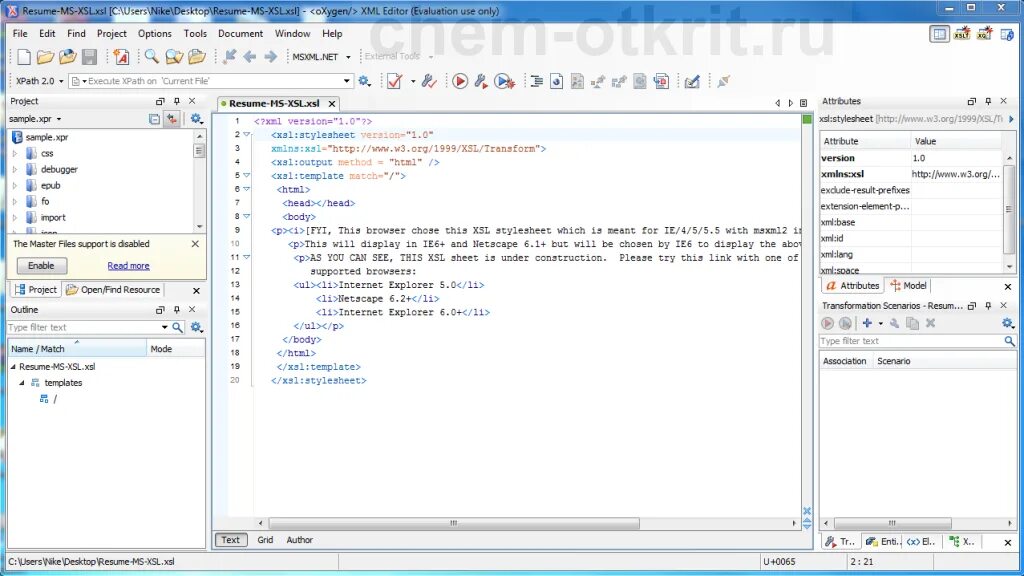1024x576 pixels.
Task: Collapse the templates node in Outline
Action: (x=22, y=383)
